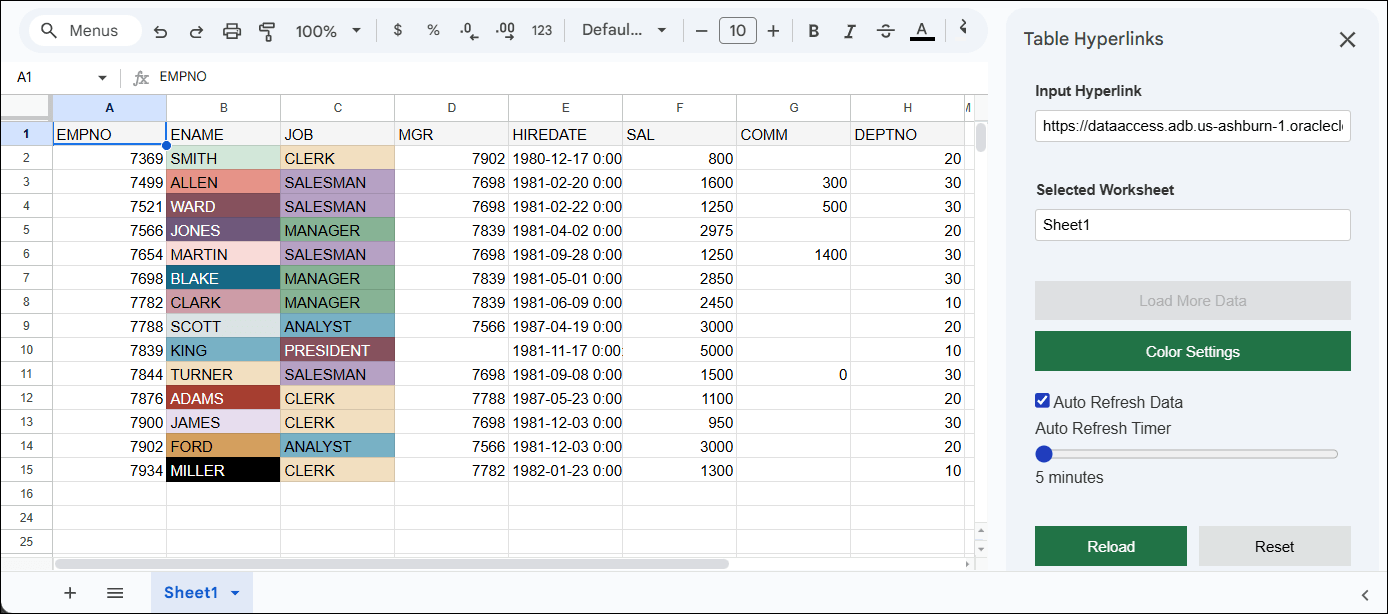Enable Auto Refresh Data checkbox

pos(1043,400)
